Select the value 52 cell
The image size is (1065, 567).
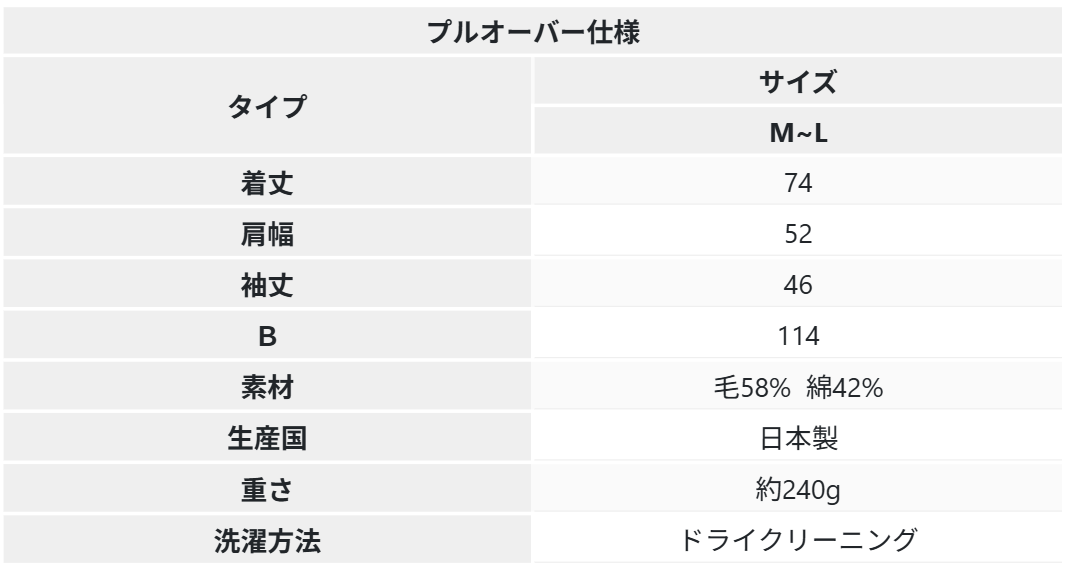(797, 234)
